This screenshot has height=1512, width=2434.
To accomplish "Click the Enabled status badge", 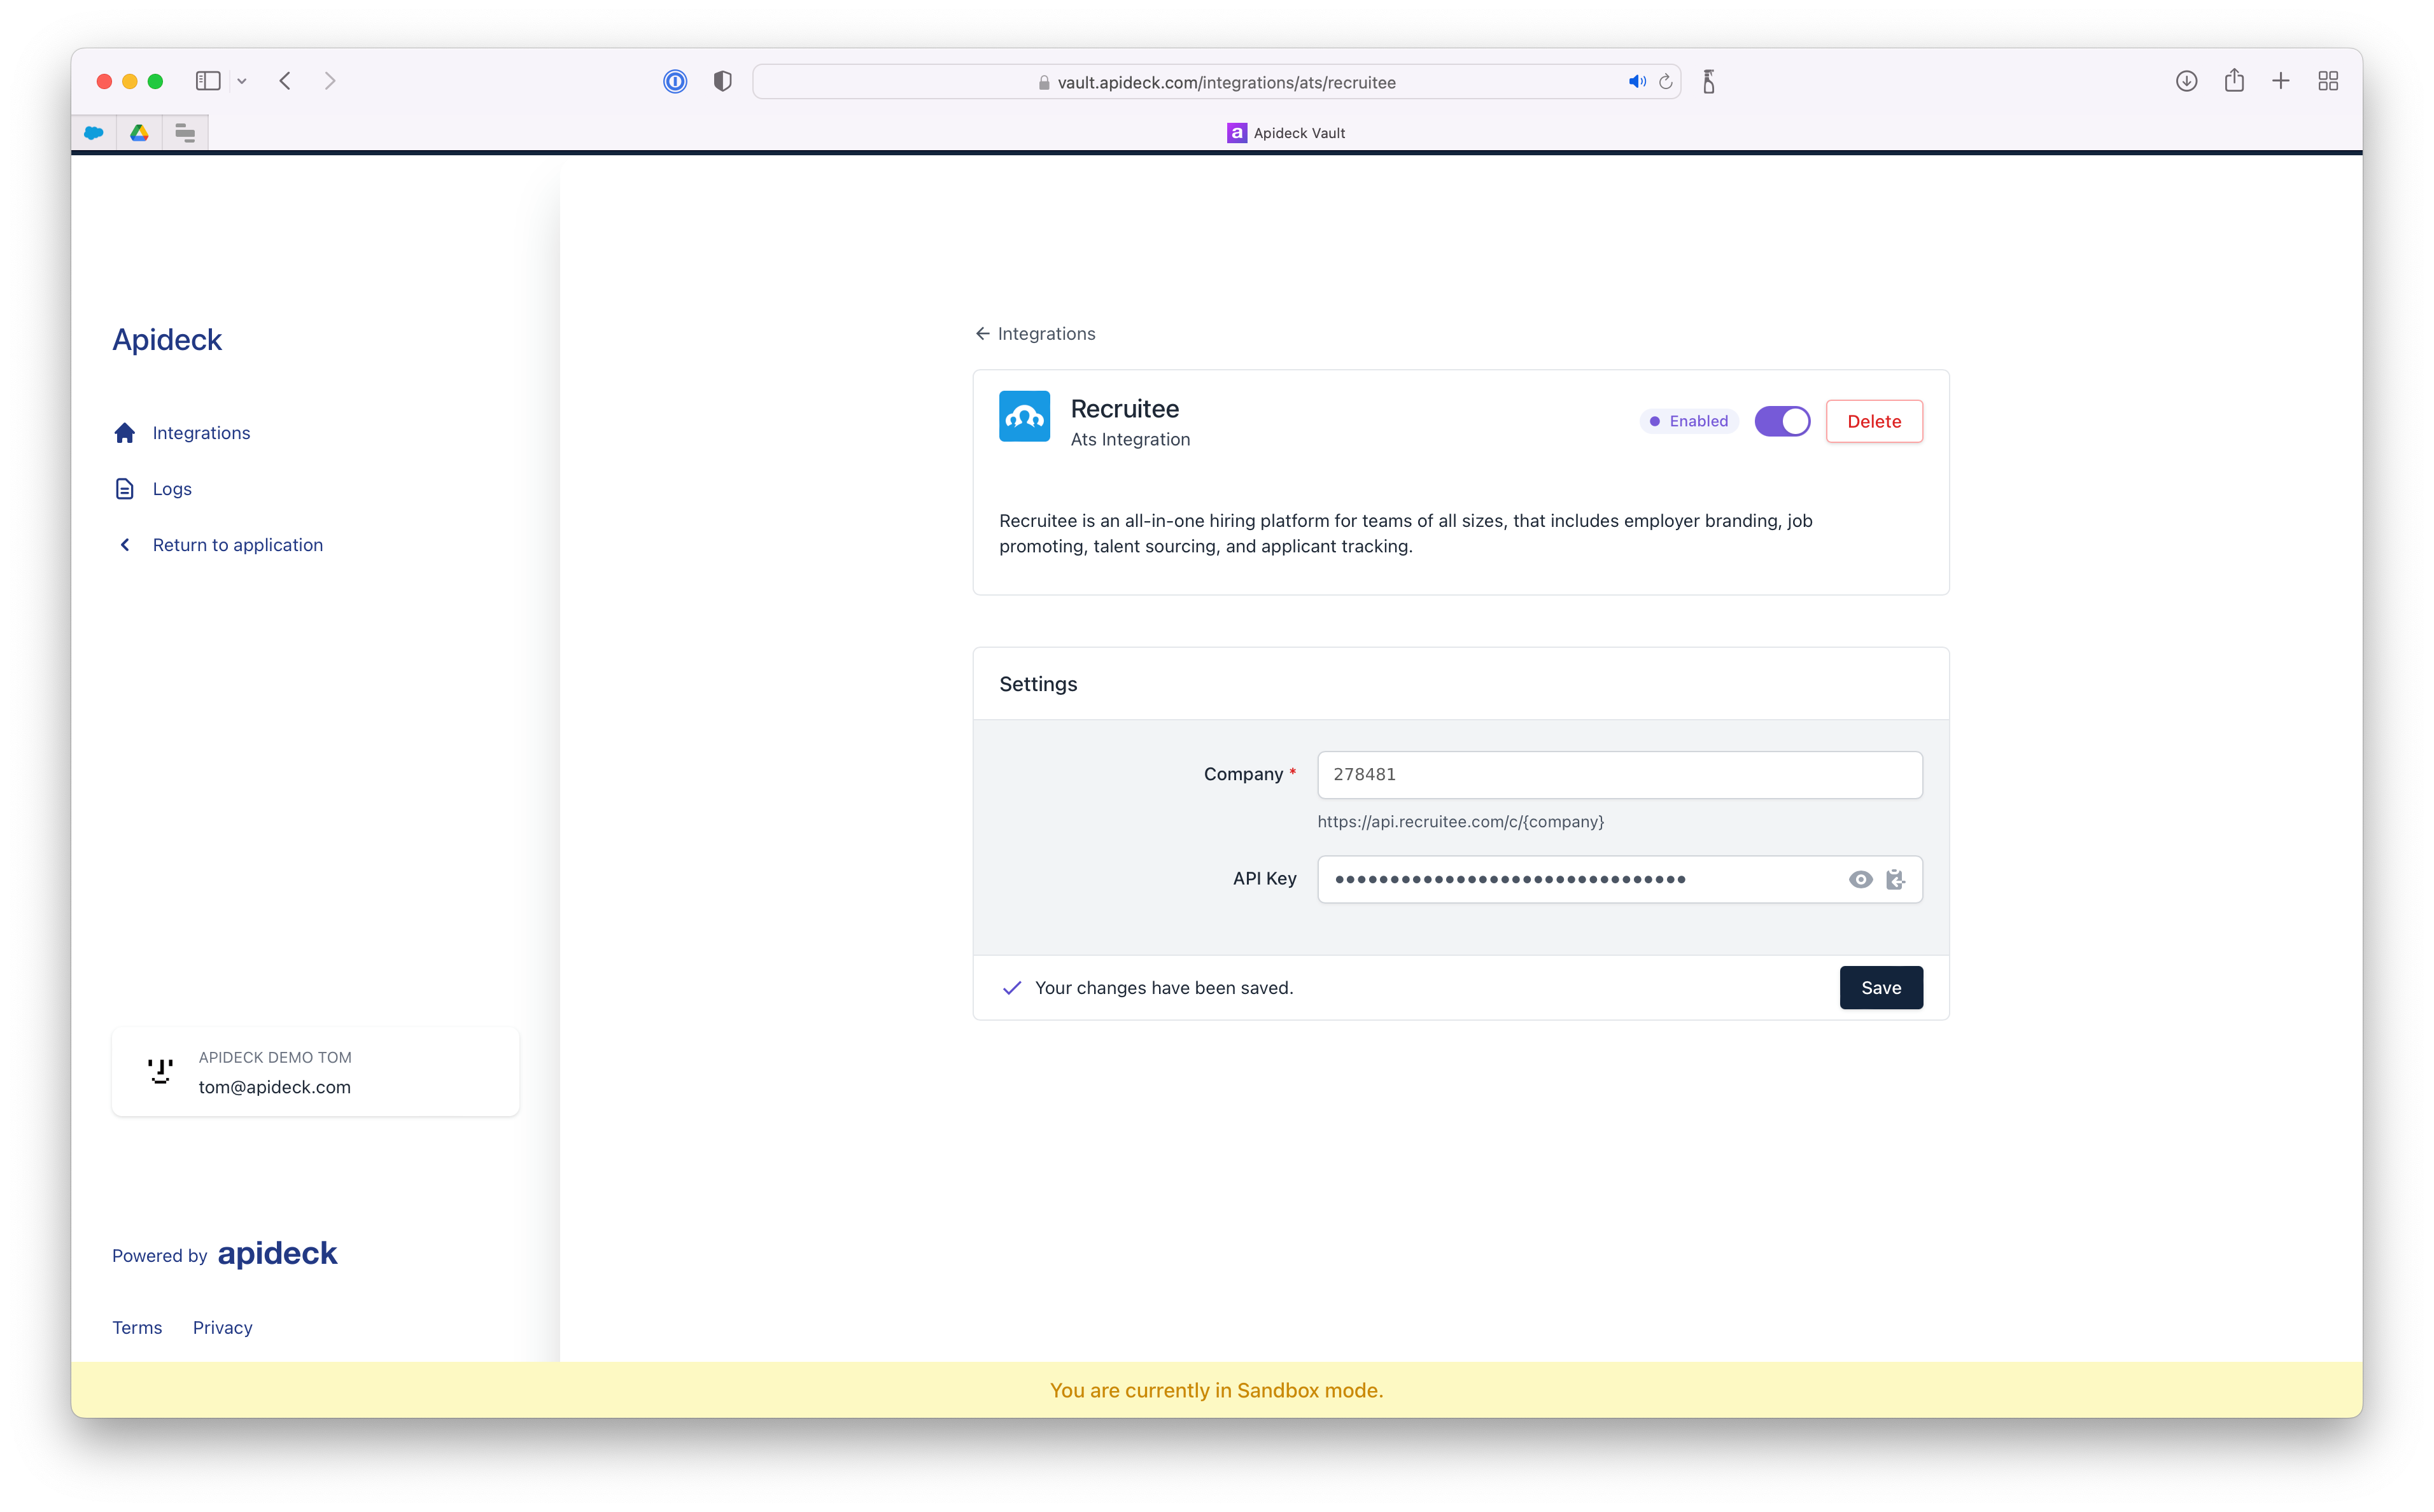I will pyautogui.click(x=1688, y=421).
